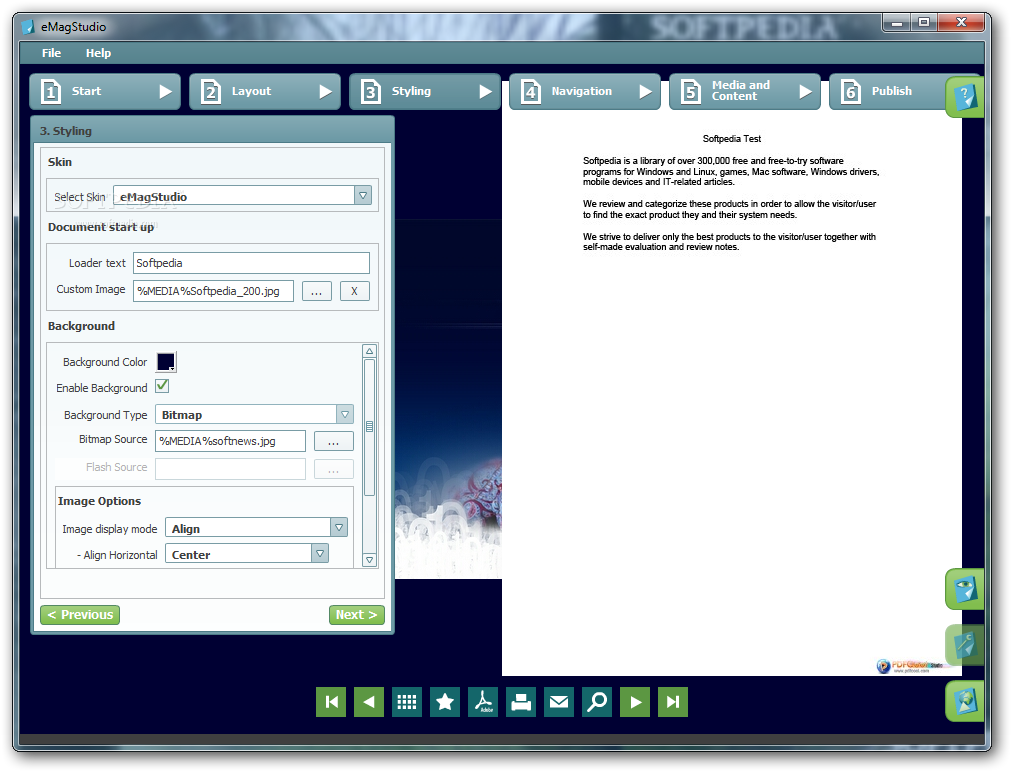This screenshot has height=772, width=1012.
Task: Click the 'Document start up' heading
Action: point(101,227)
